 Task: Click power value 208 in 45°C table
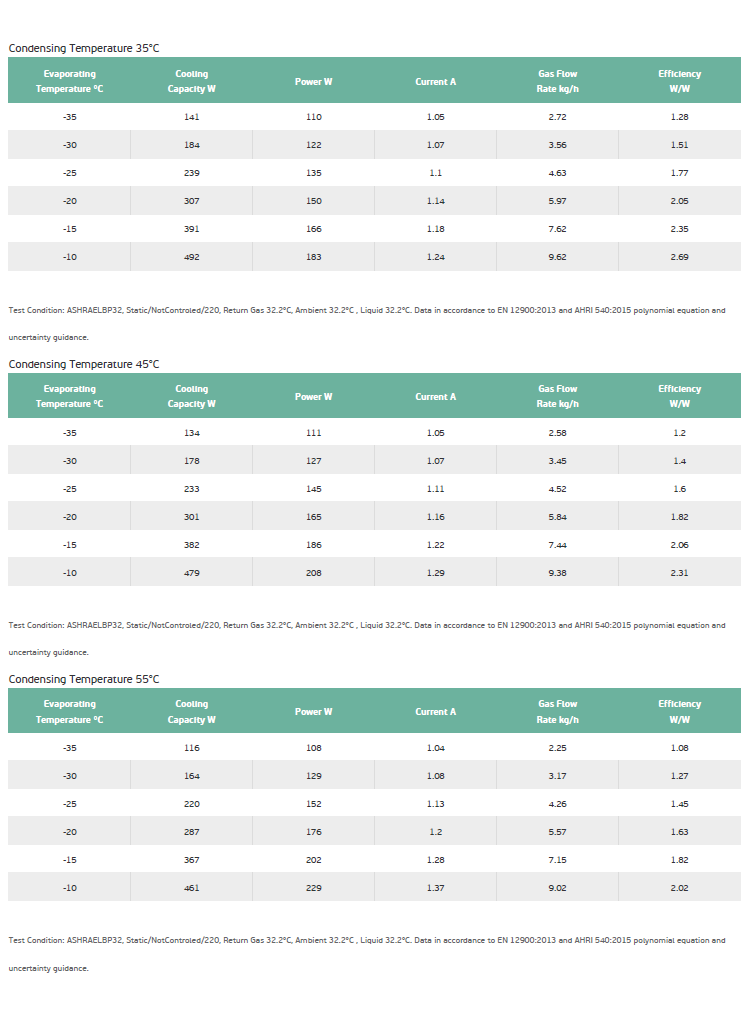(314, 573)
